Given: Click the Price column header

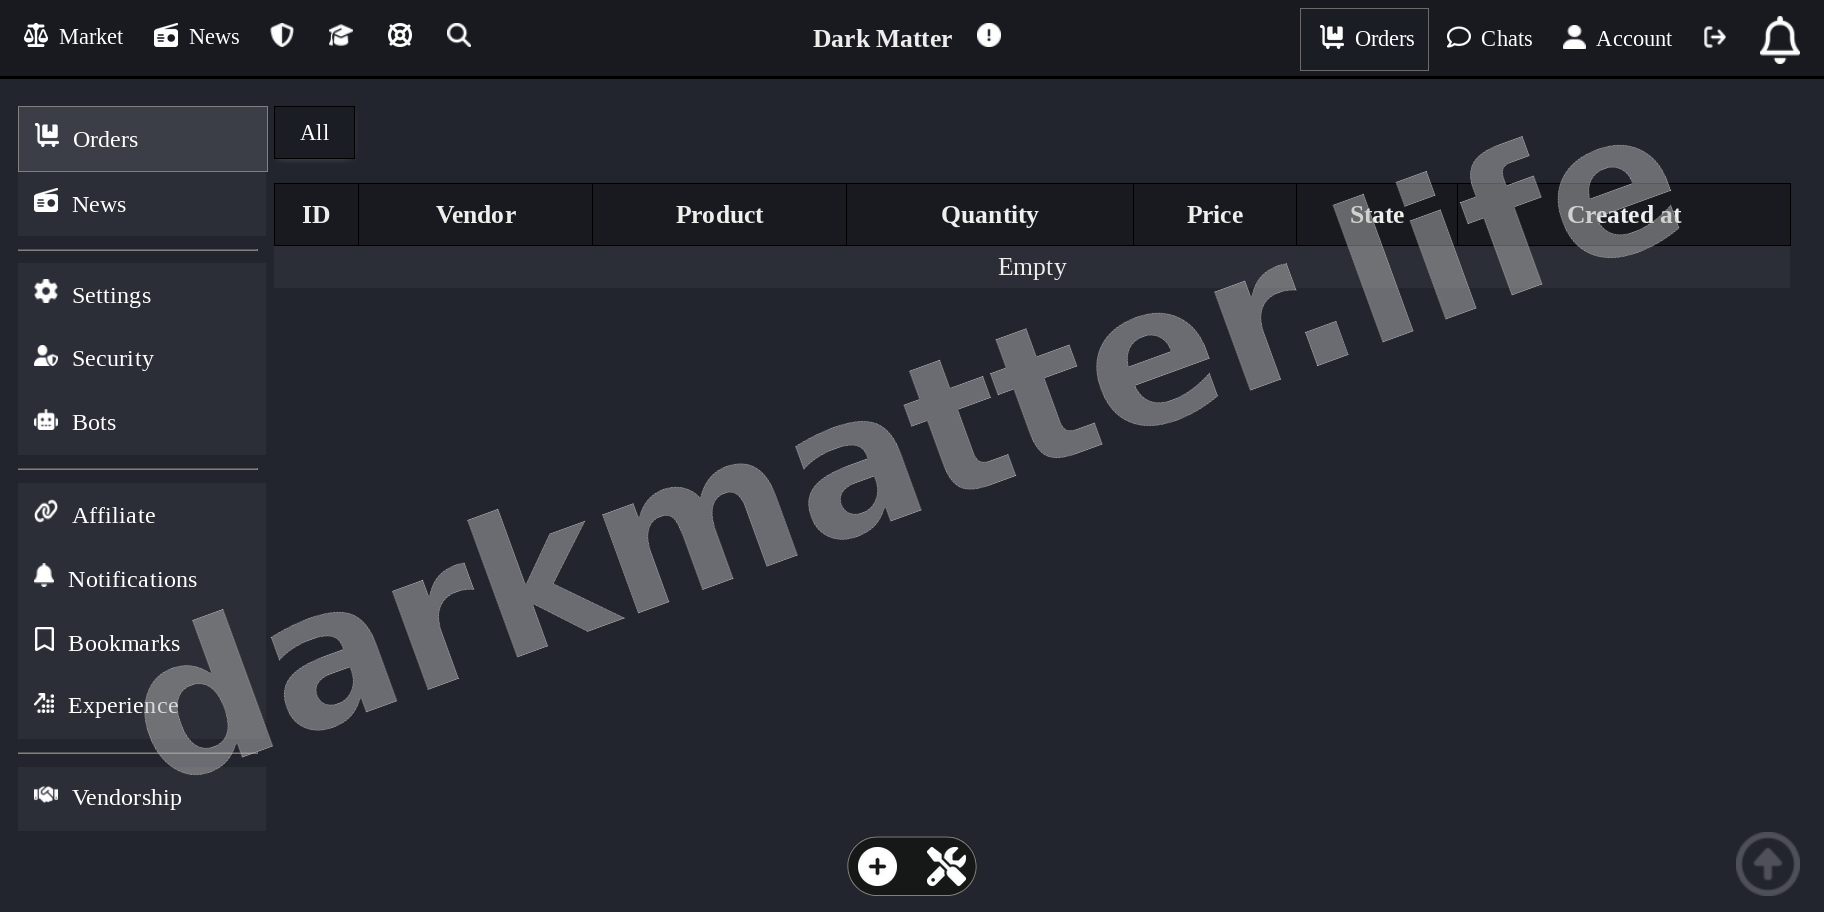Looking at the screenshot, I should click(x=1215, y=215).
